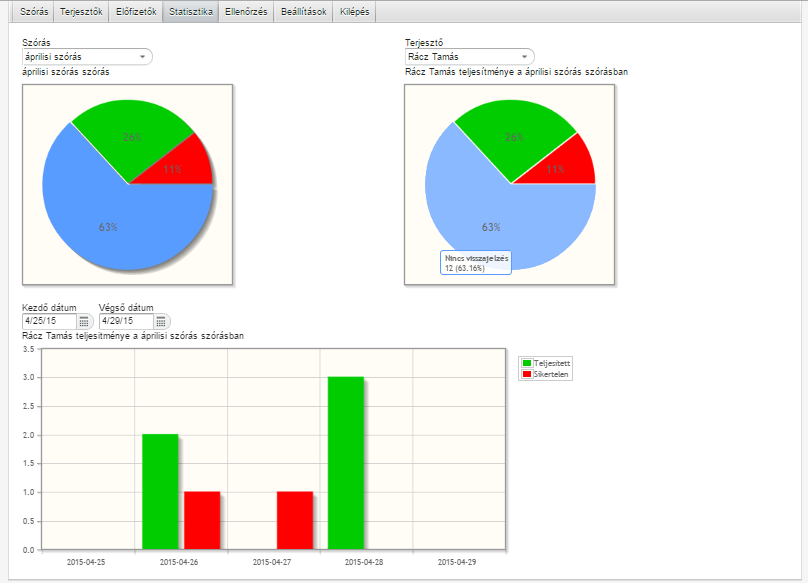
Task: Click the Kezdő dátum field showing 4/25/15
Action: [49, 321]
